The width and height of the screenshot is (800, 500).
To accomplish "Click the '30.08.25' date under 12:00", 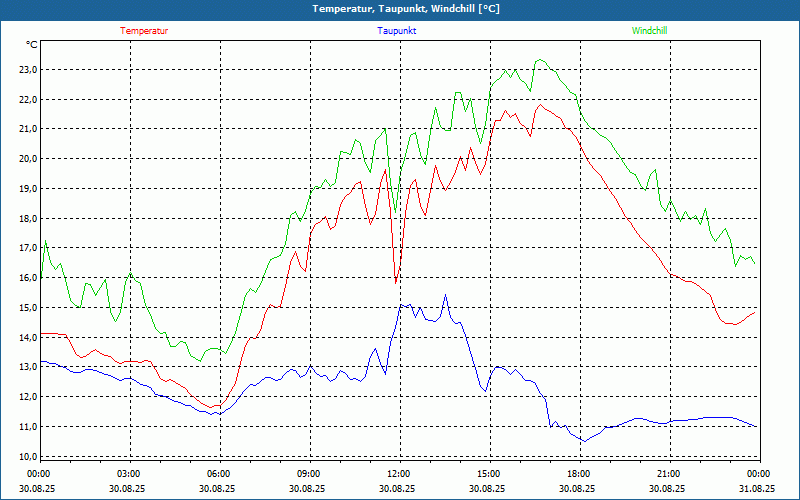I will 397,488.
